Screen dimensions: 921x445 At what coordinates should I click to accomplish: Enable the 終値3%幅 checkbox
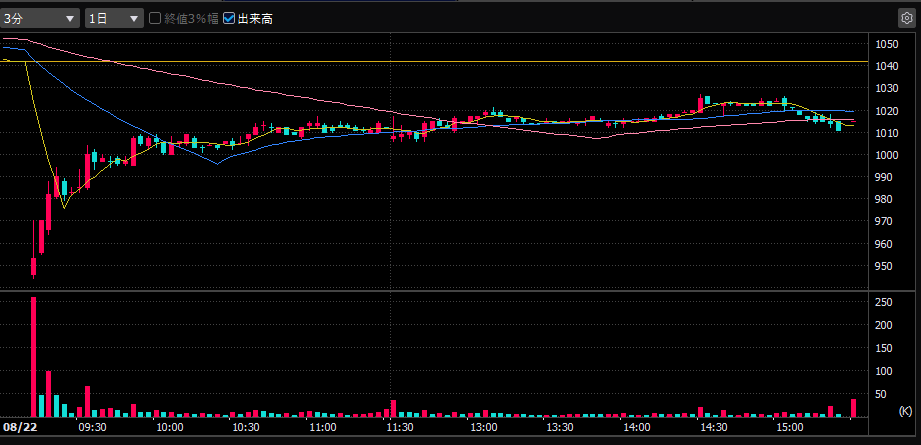(x=155, y=19)
